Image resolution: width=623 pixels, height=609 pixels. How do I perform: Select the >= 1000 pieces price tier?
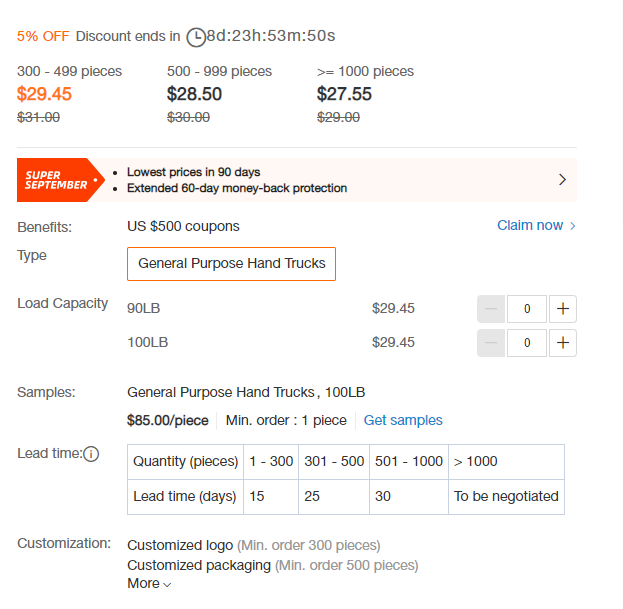(x=365, y=95)
